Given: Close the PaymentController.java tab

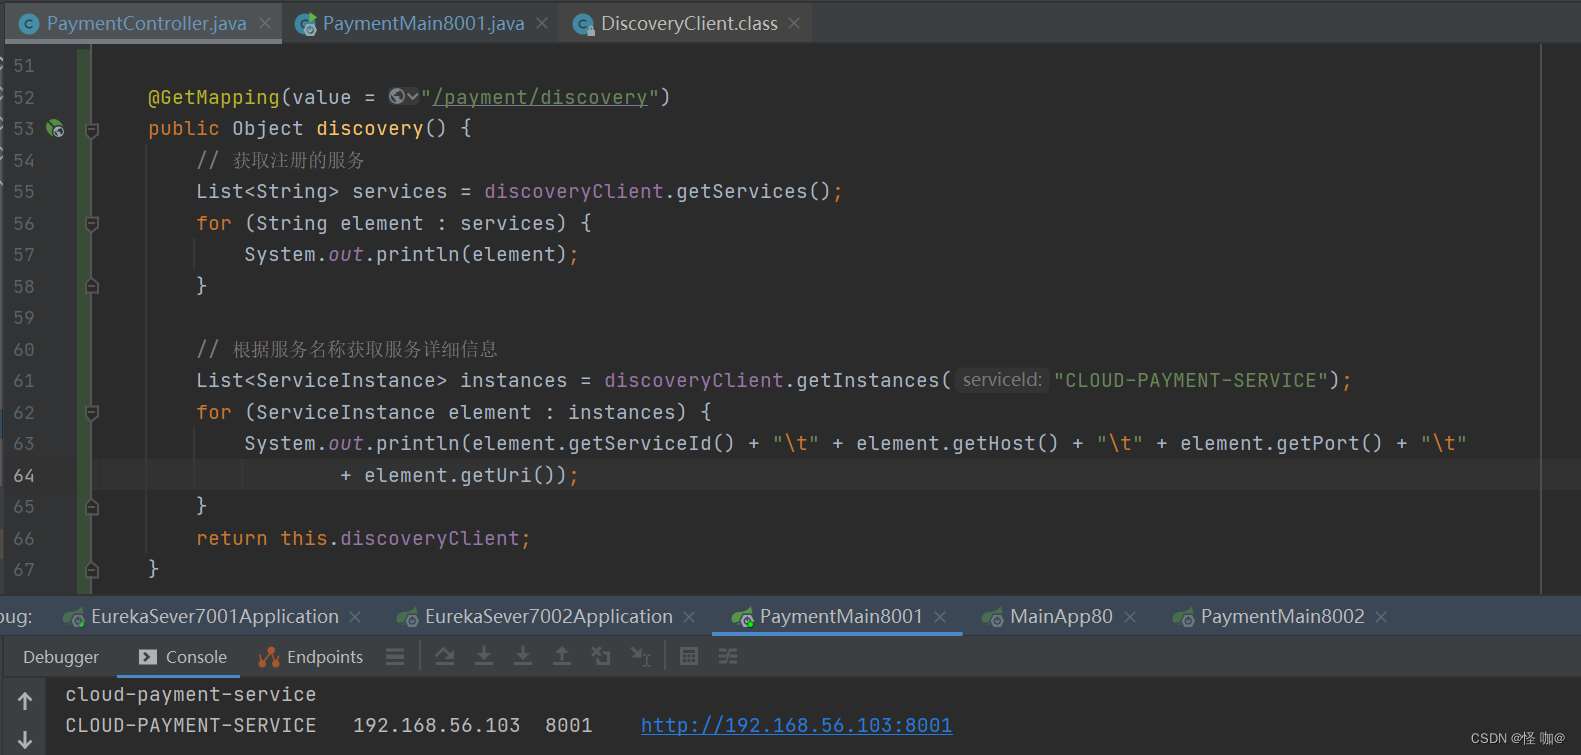Looking at the screenshot, I should pos(265,23).
